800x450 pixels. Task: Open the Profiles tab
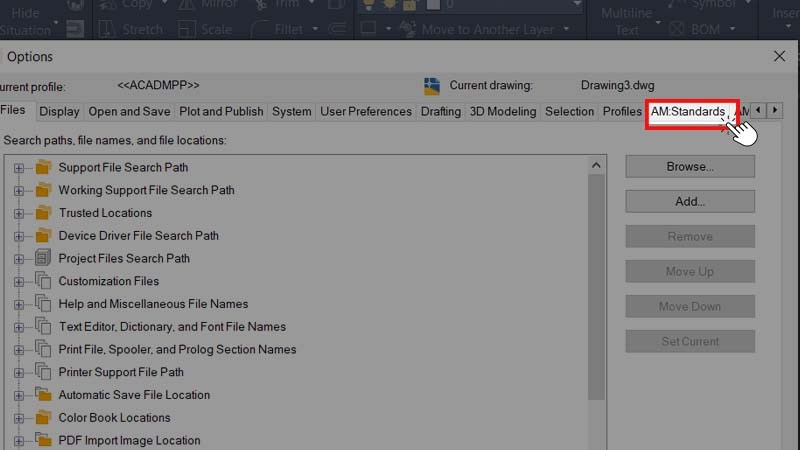(x=622, y=111)
